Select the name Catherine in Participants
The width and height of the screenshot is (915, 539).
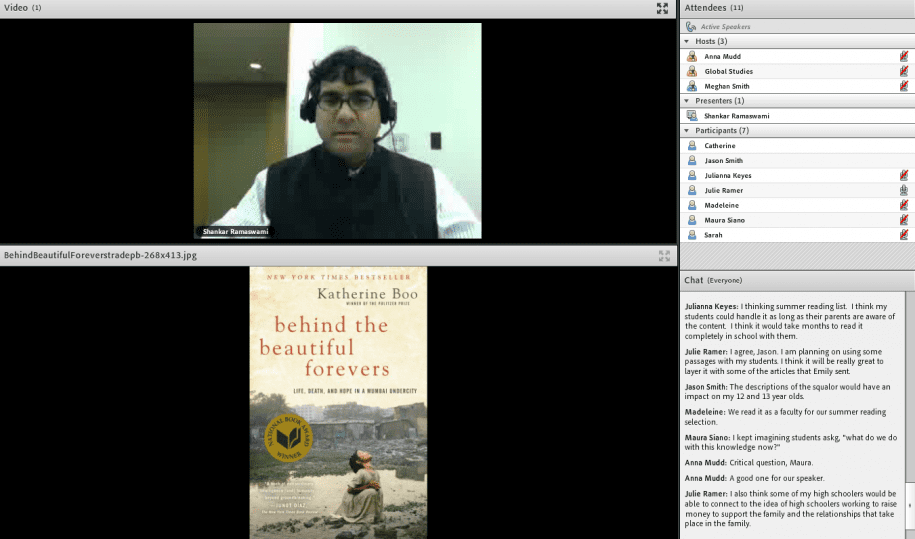click(x=720, y=146)
